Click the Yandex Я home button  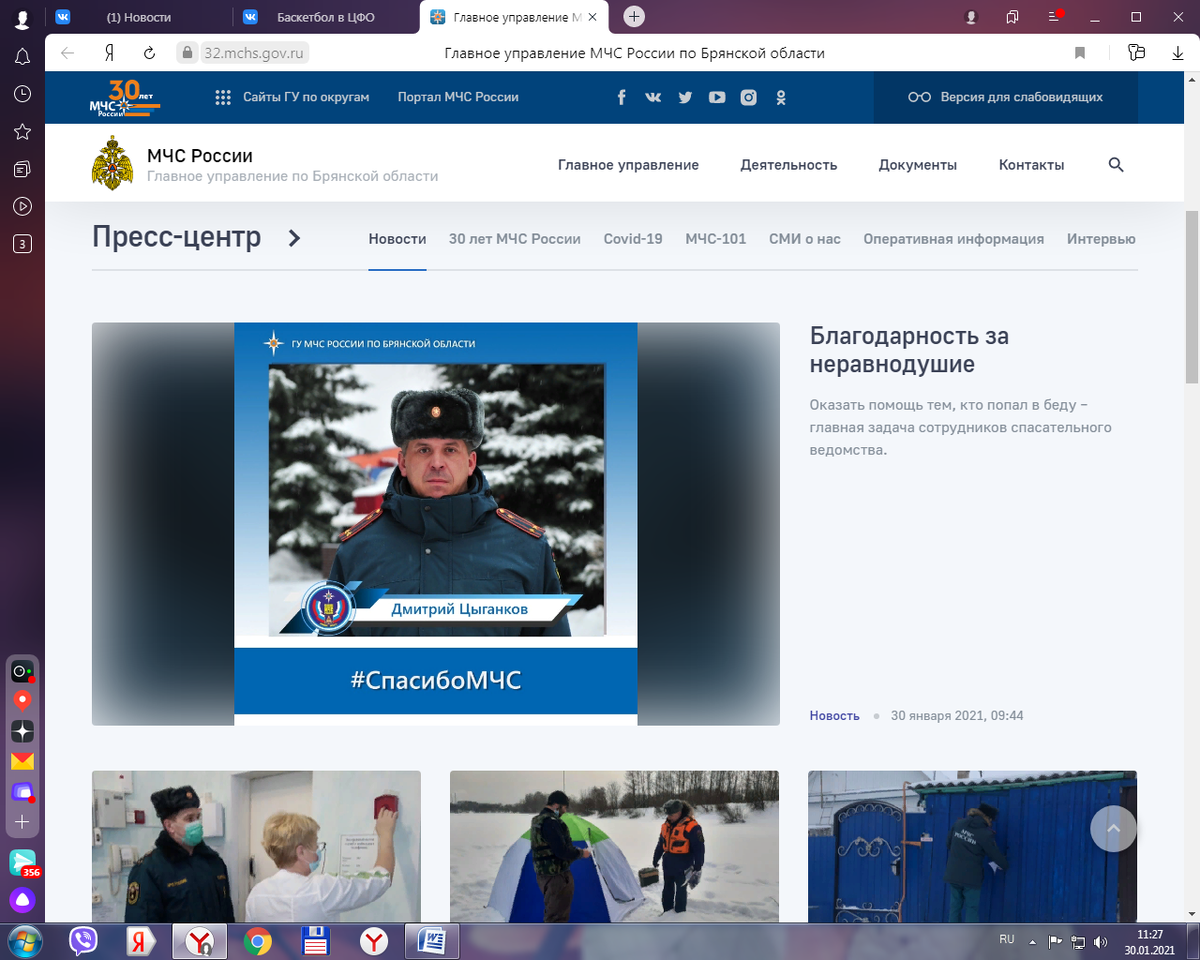[x=108, y=53]
